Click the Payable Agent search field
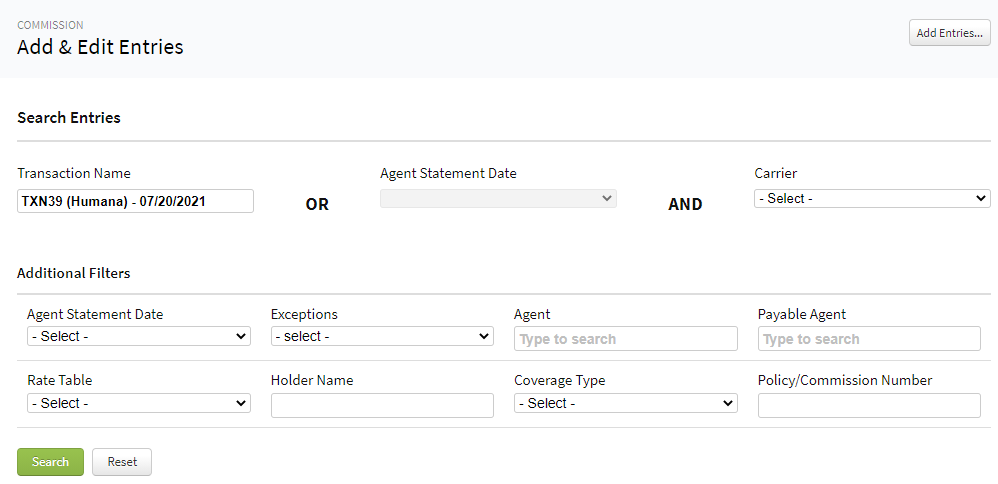The height and width of the screenshot is (484, 998). 868,339
